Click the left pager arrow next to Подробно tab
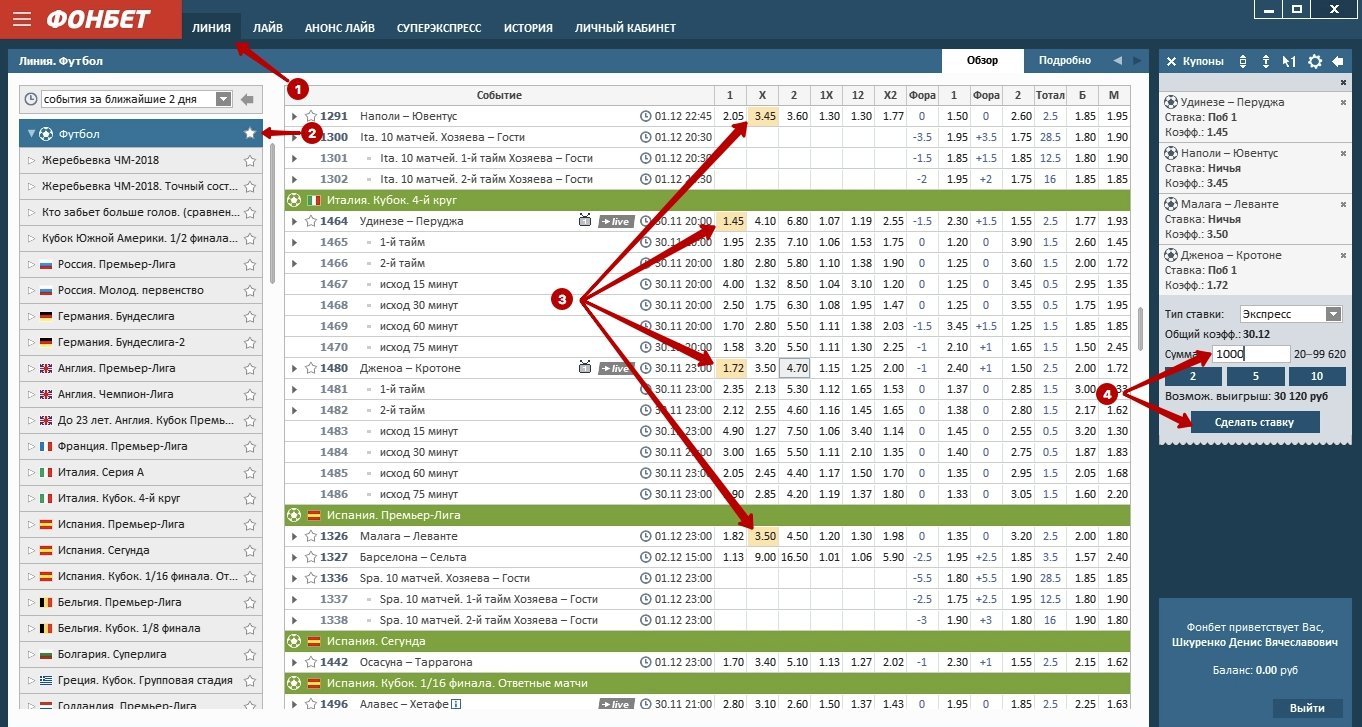Screen dimensions: 1362x727 click(x=1118, y=60)
